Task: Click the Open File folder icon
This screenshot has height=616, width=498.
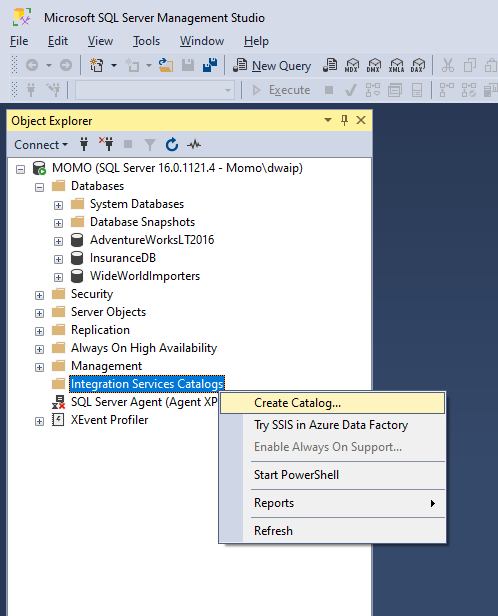Action: (166, 66)
